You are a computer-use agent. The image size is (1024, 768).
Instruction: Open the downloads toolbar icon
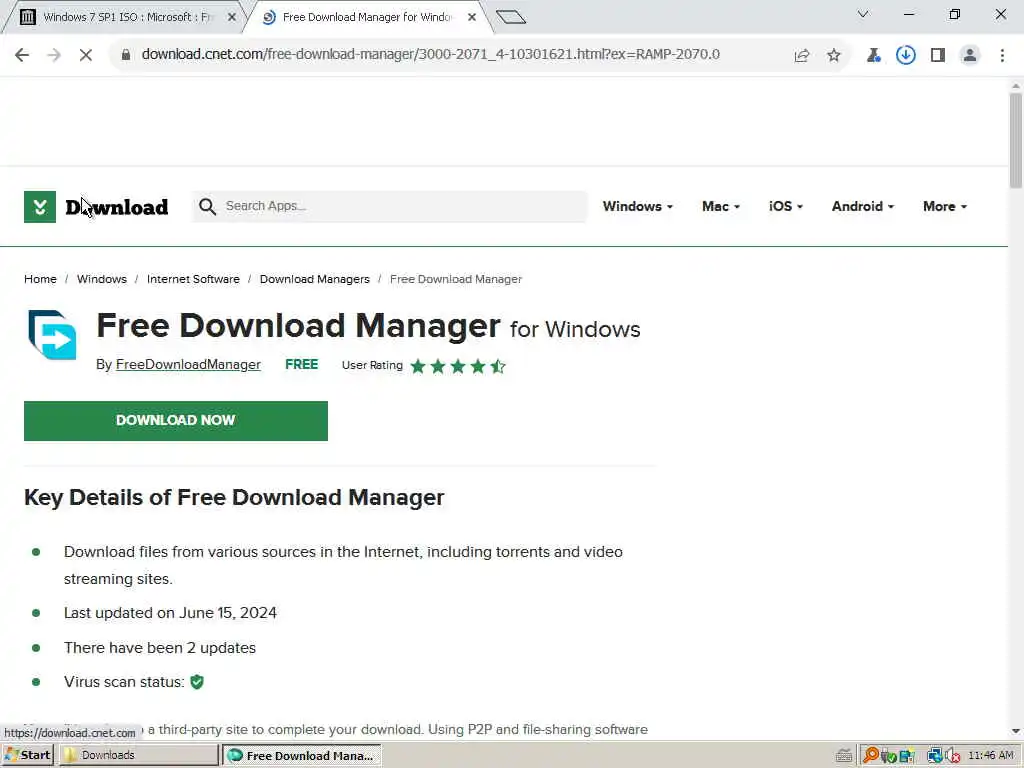(905, 55)
